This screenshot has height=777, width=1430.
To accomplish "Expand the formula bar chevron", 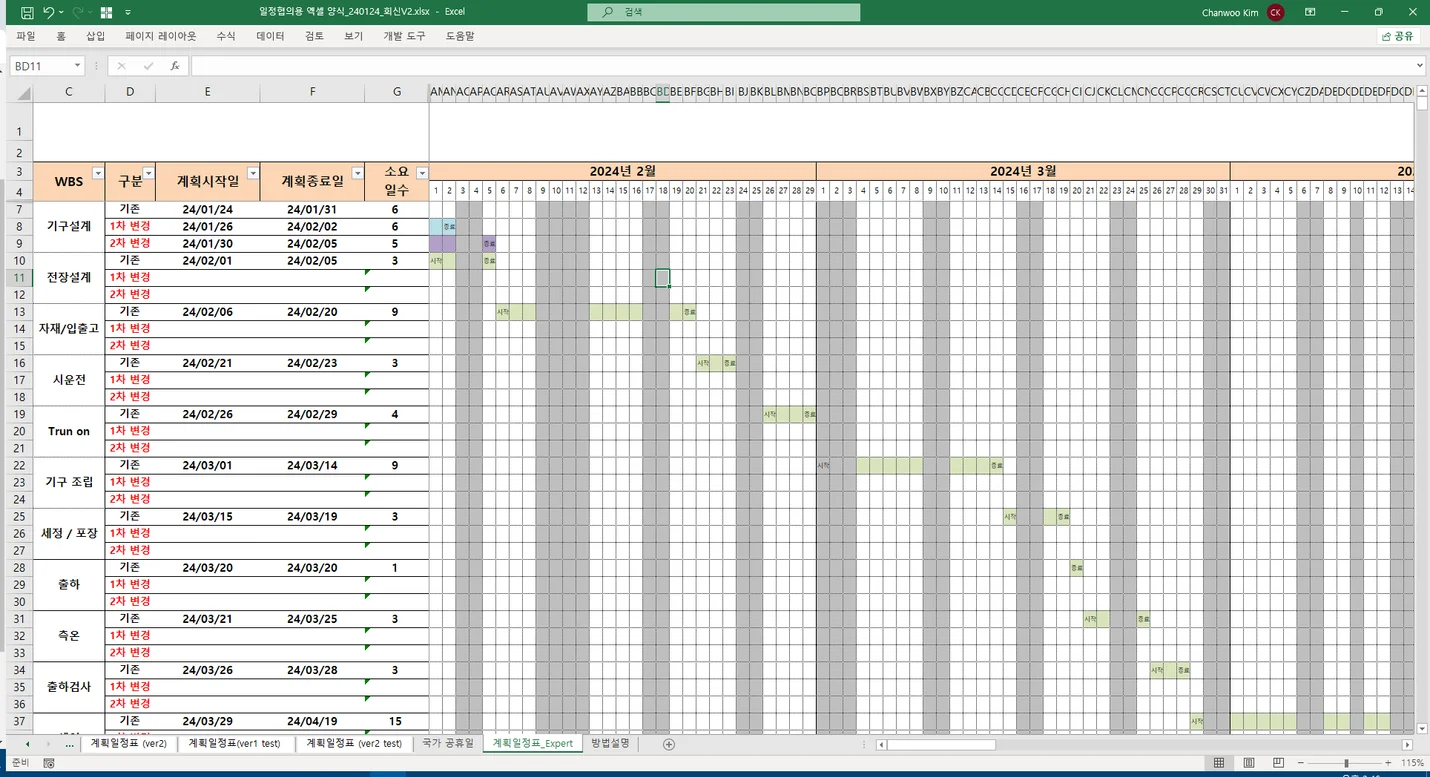I will click(x=1420, y=66).
